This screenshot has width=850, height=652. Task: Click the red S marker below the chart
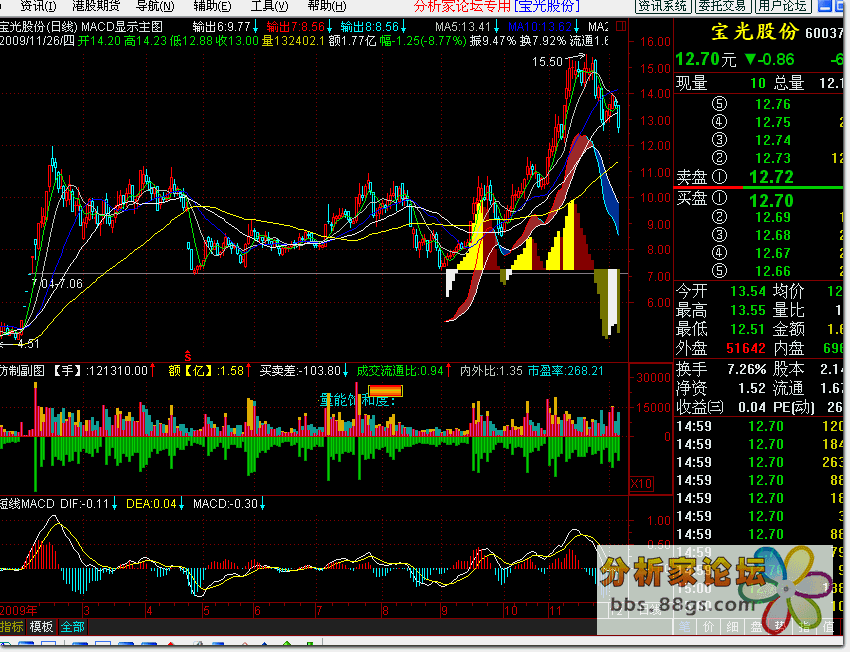tap(188, 356)
